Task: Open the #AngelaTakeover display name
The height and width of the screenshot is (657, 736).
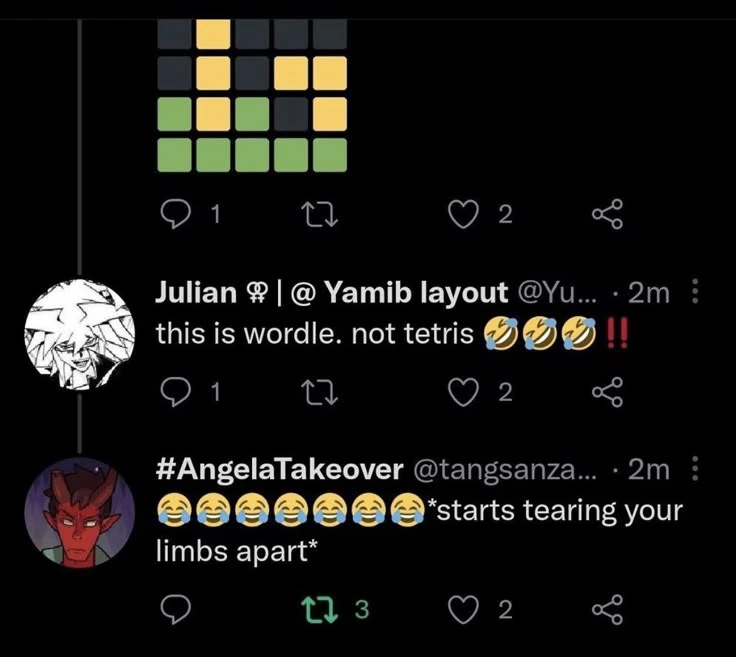Action: point(280,470)
